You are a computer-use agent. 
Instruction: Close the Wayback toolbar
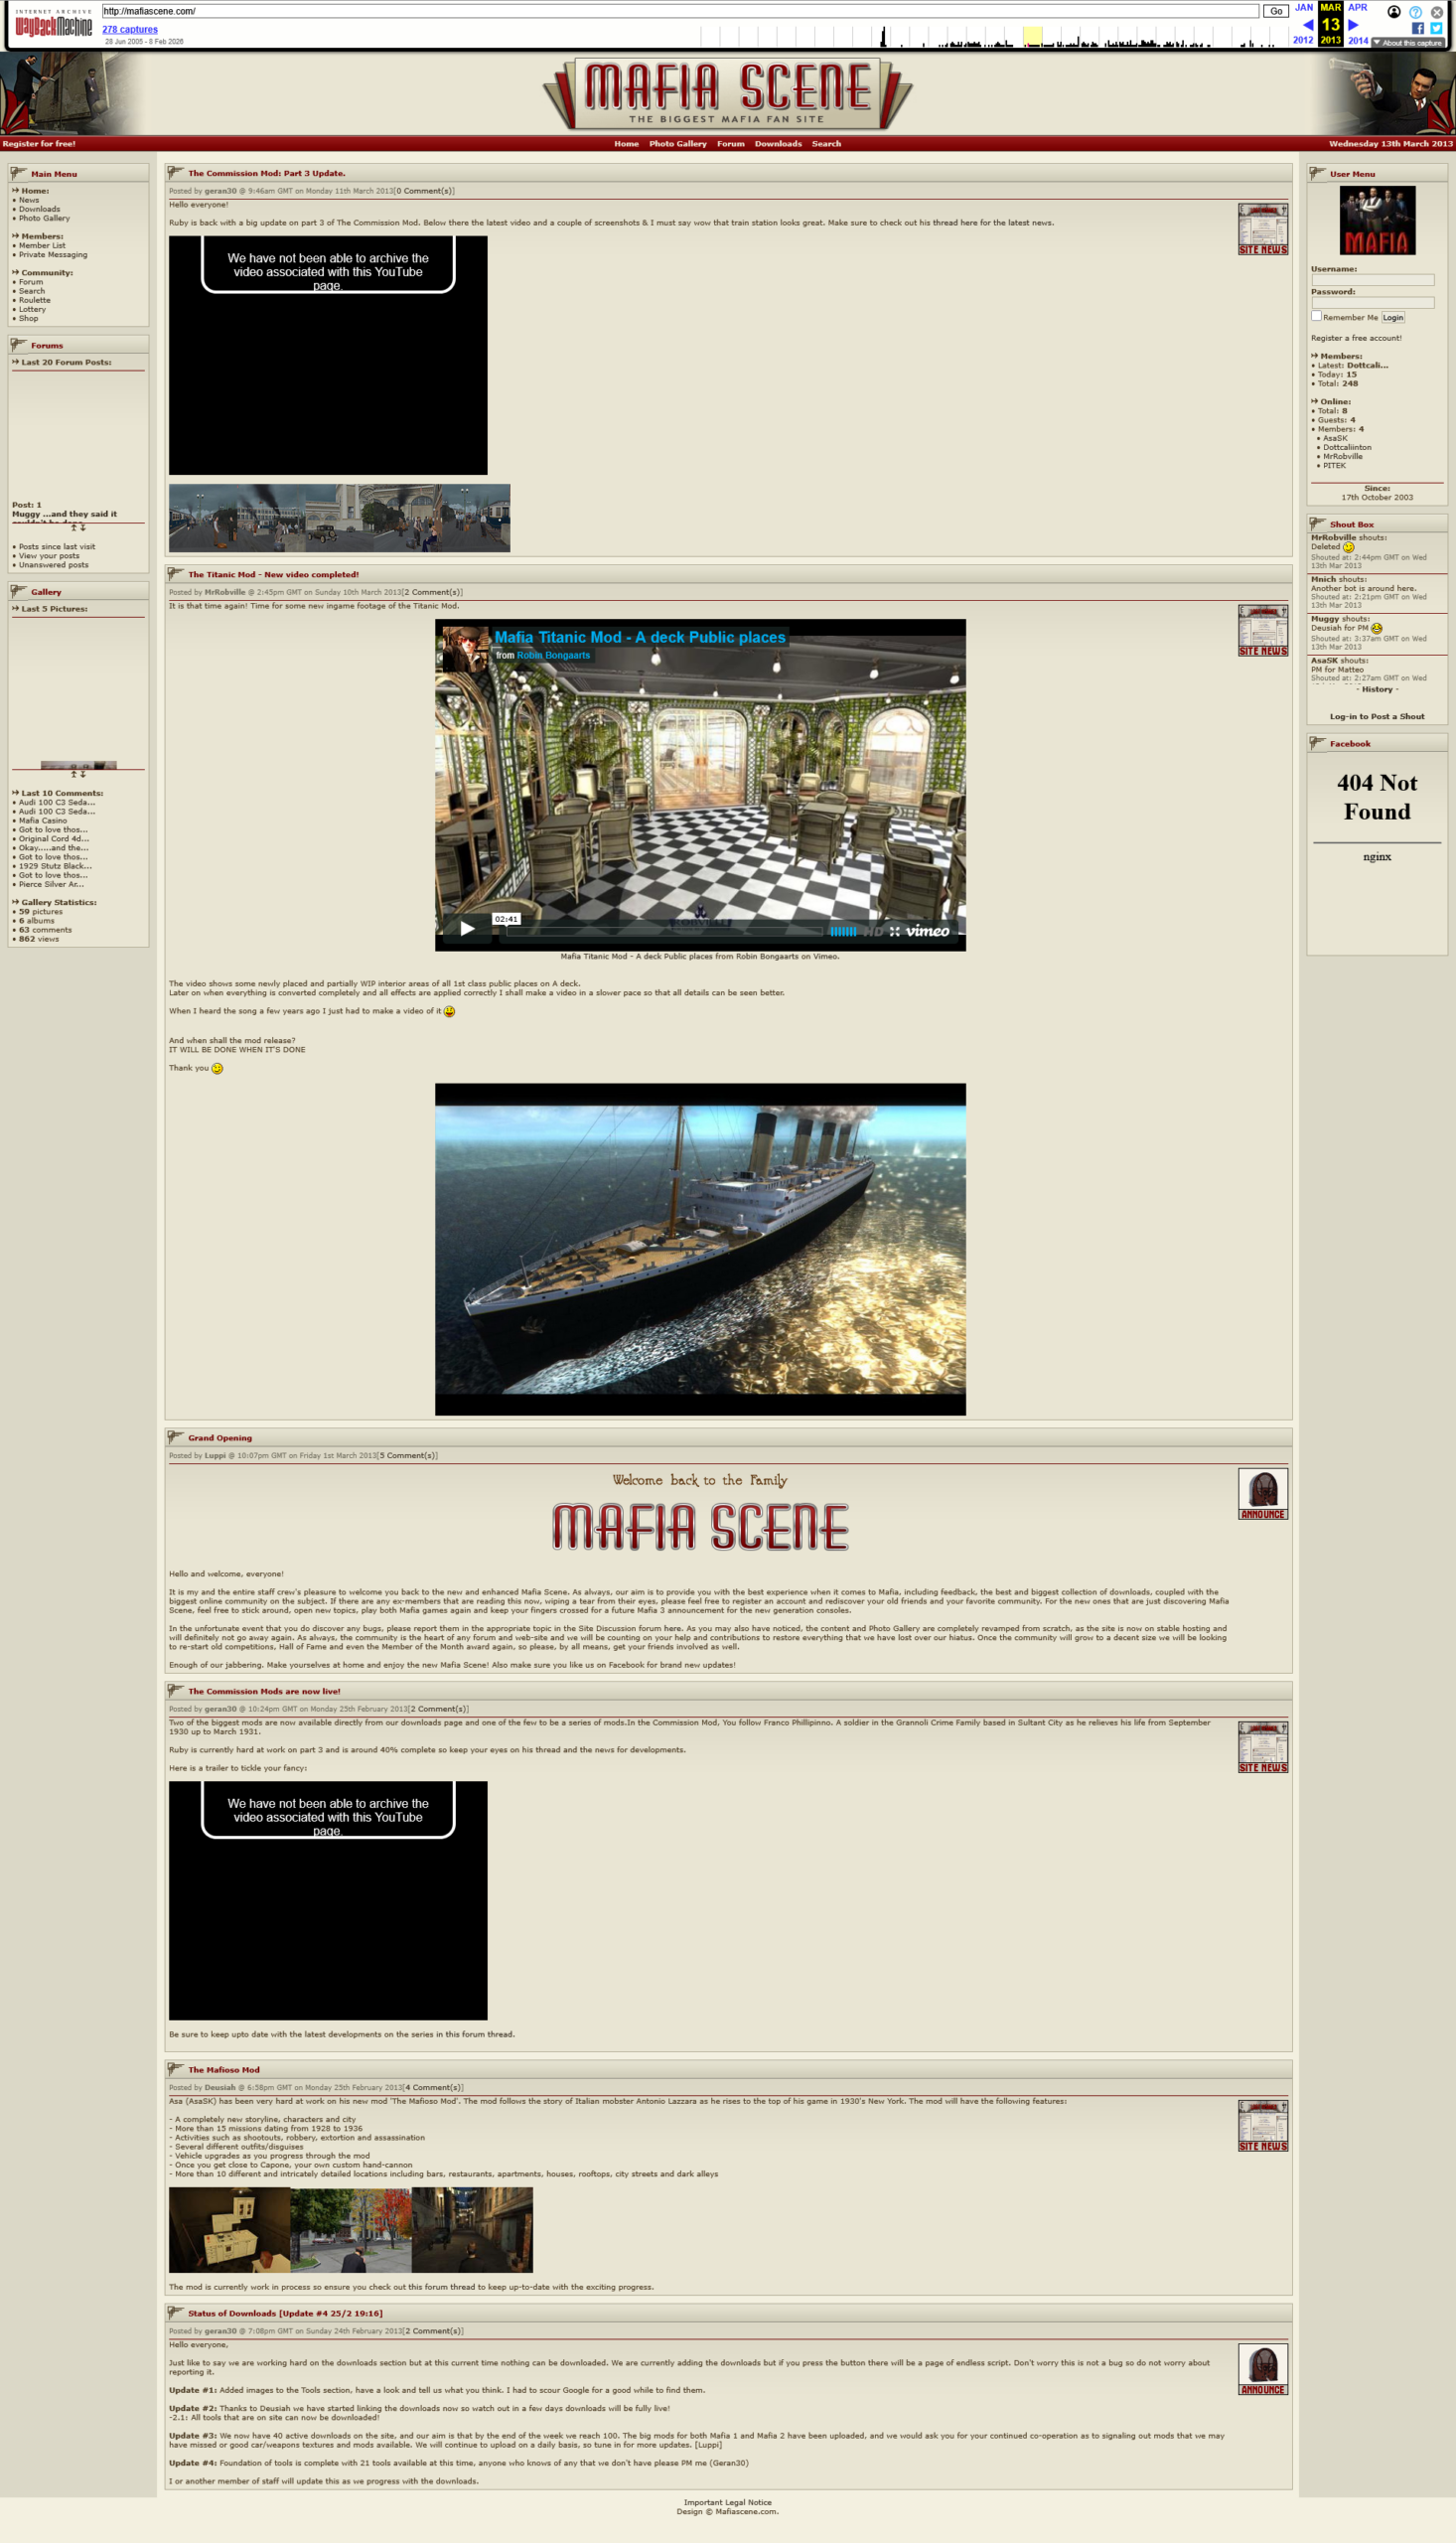click(1437, 12)
